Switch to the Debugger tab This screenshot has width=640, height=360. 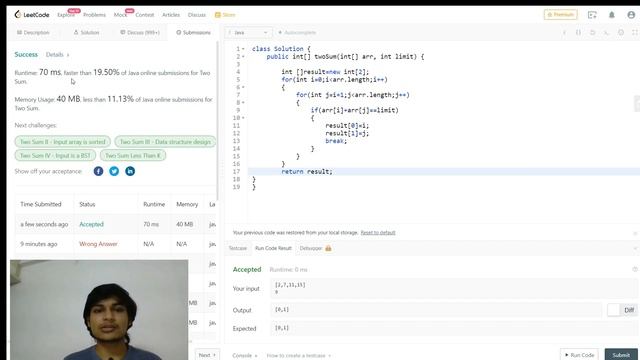click(311, 248)
